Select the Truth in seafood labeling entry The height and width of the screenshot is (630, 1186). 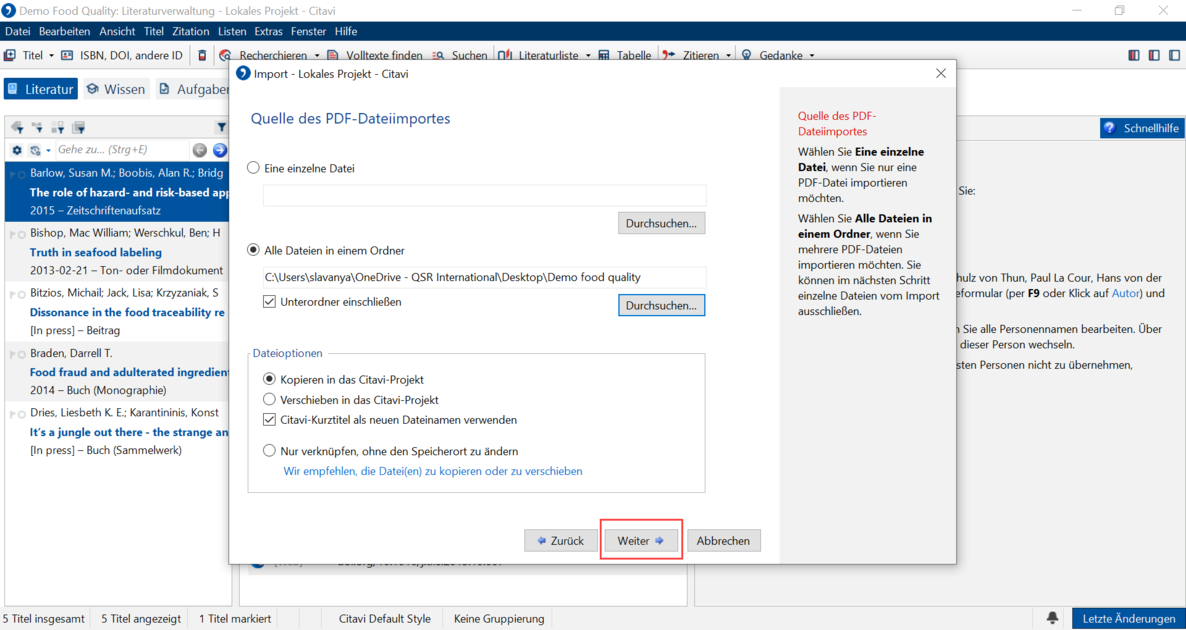(118, 252)
